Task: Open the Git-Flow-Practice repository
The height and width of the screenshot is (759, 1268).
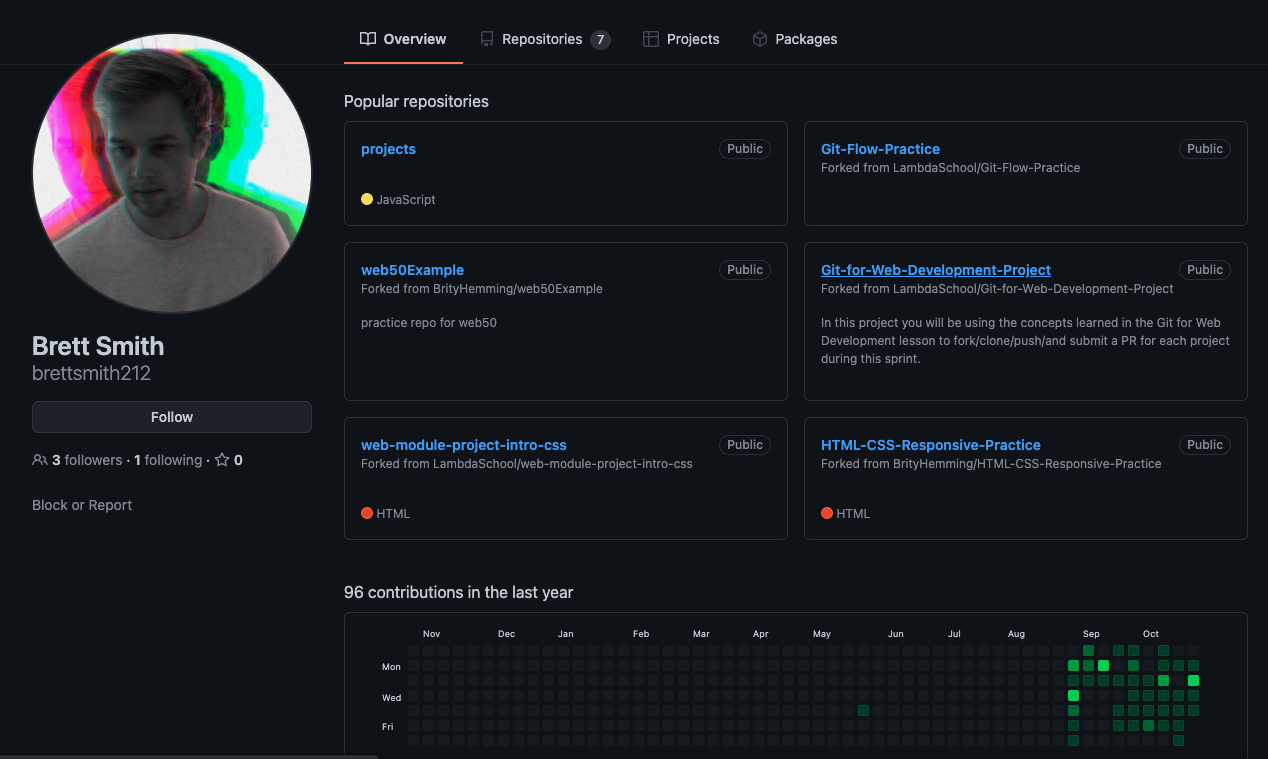Action: 880,149
